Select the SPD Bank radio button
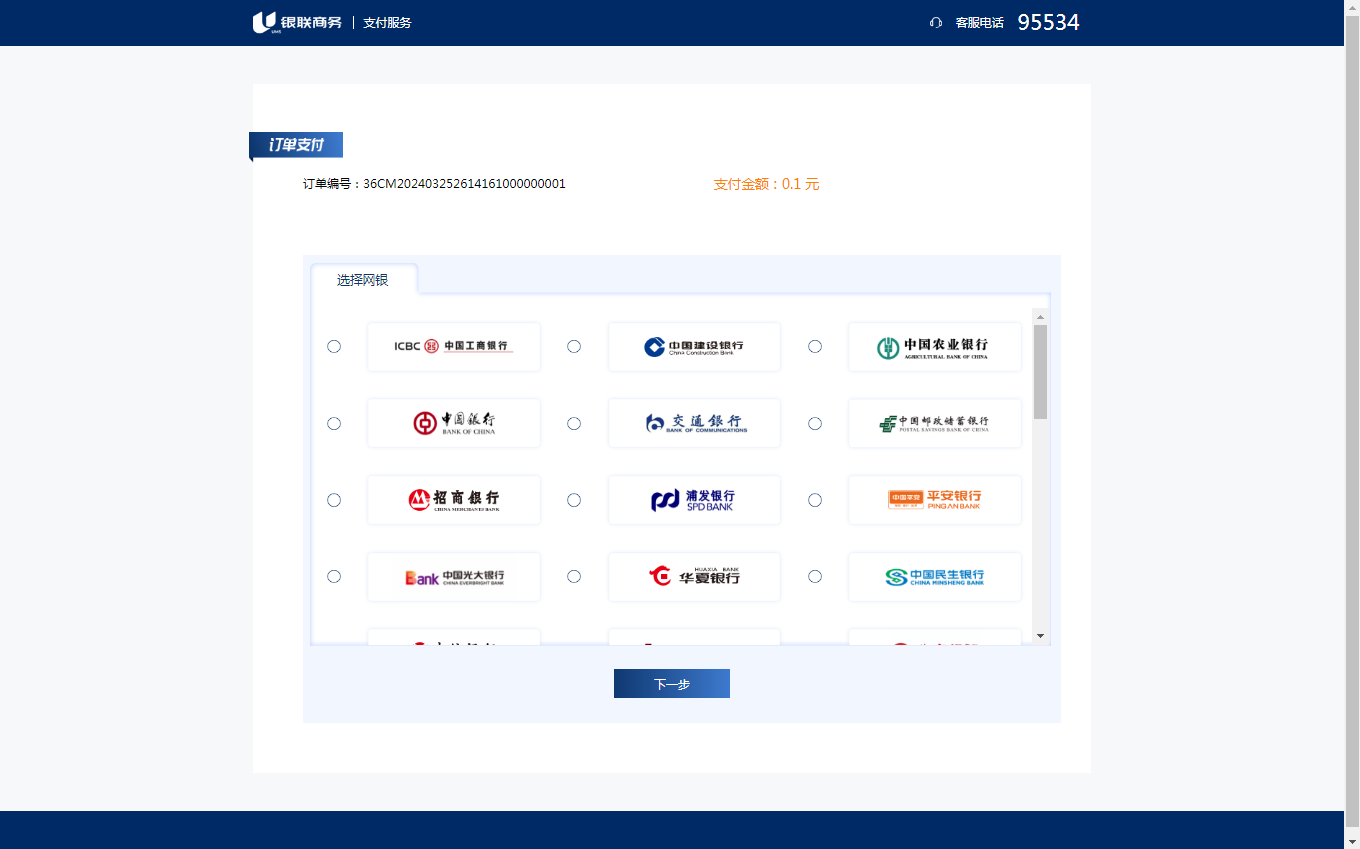This screenshot has width=1360, height=849. pyautogui.click(x=574, y=500)
